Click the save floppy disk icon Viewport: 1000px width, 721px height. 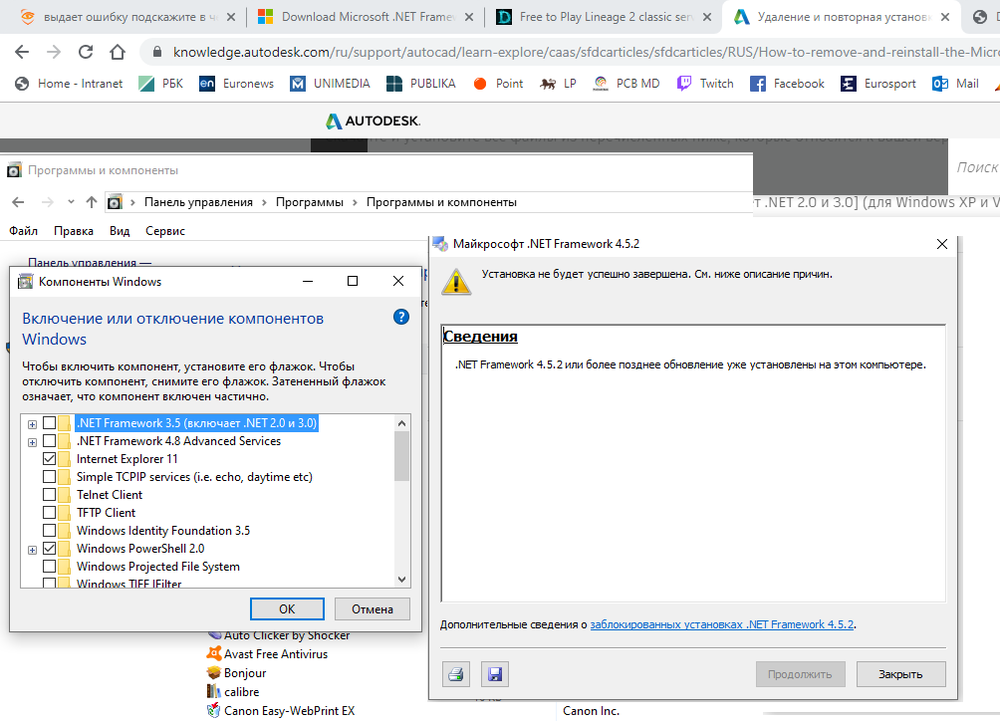click(x=494, y=674)
